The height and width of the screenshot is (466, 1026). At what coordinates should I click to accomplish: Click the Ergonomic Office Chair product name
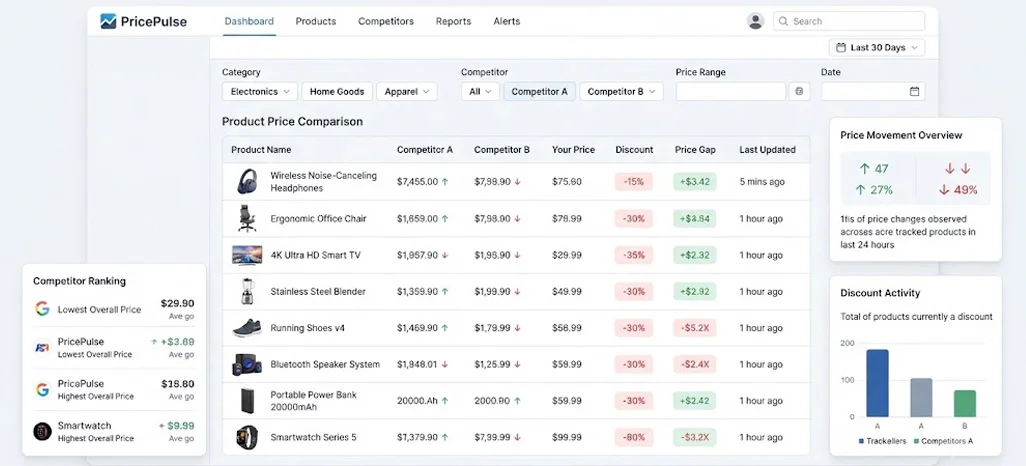pyautogui.click(x=319, y=219)
